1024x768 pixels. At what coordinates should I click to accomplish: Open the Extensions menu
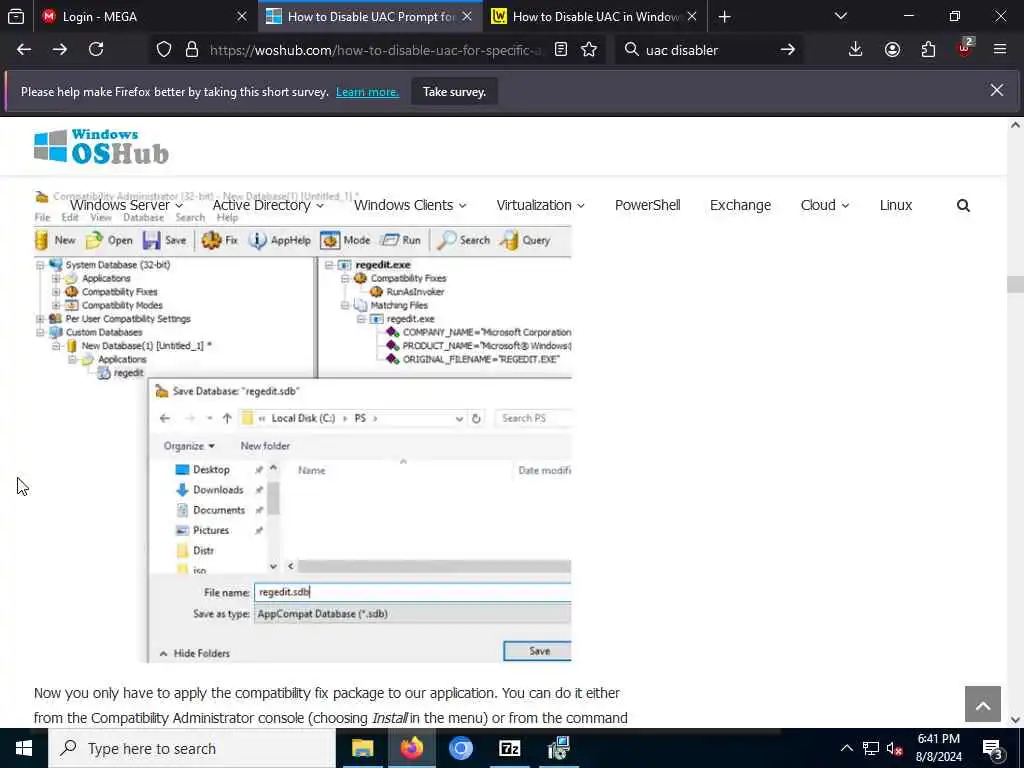(928, 50)
